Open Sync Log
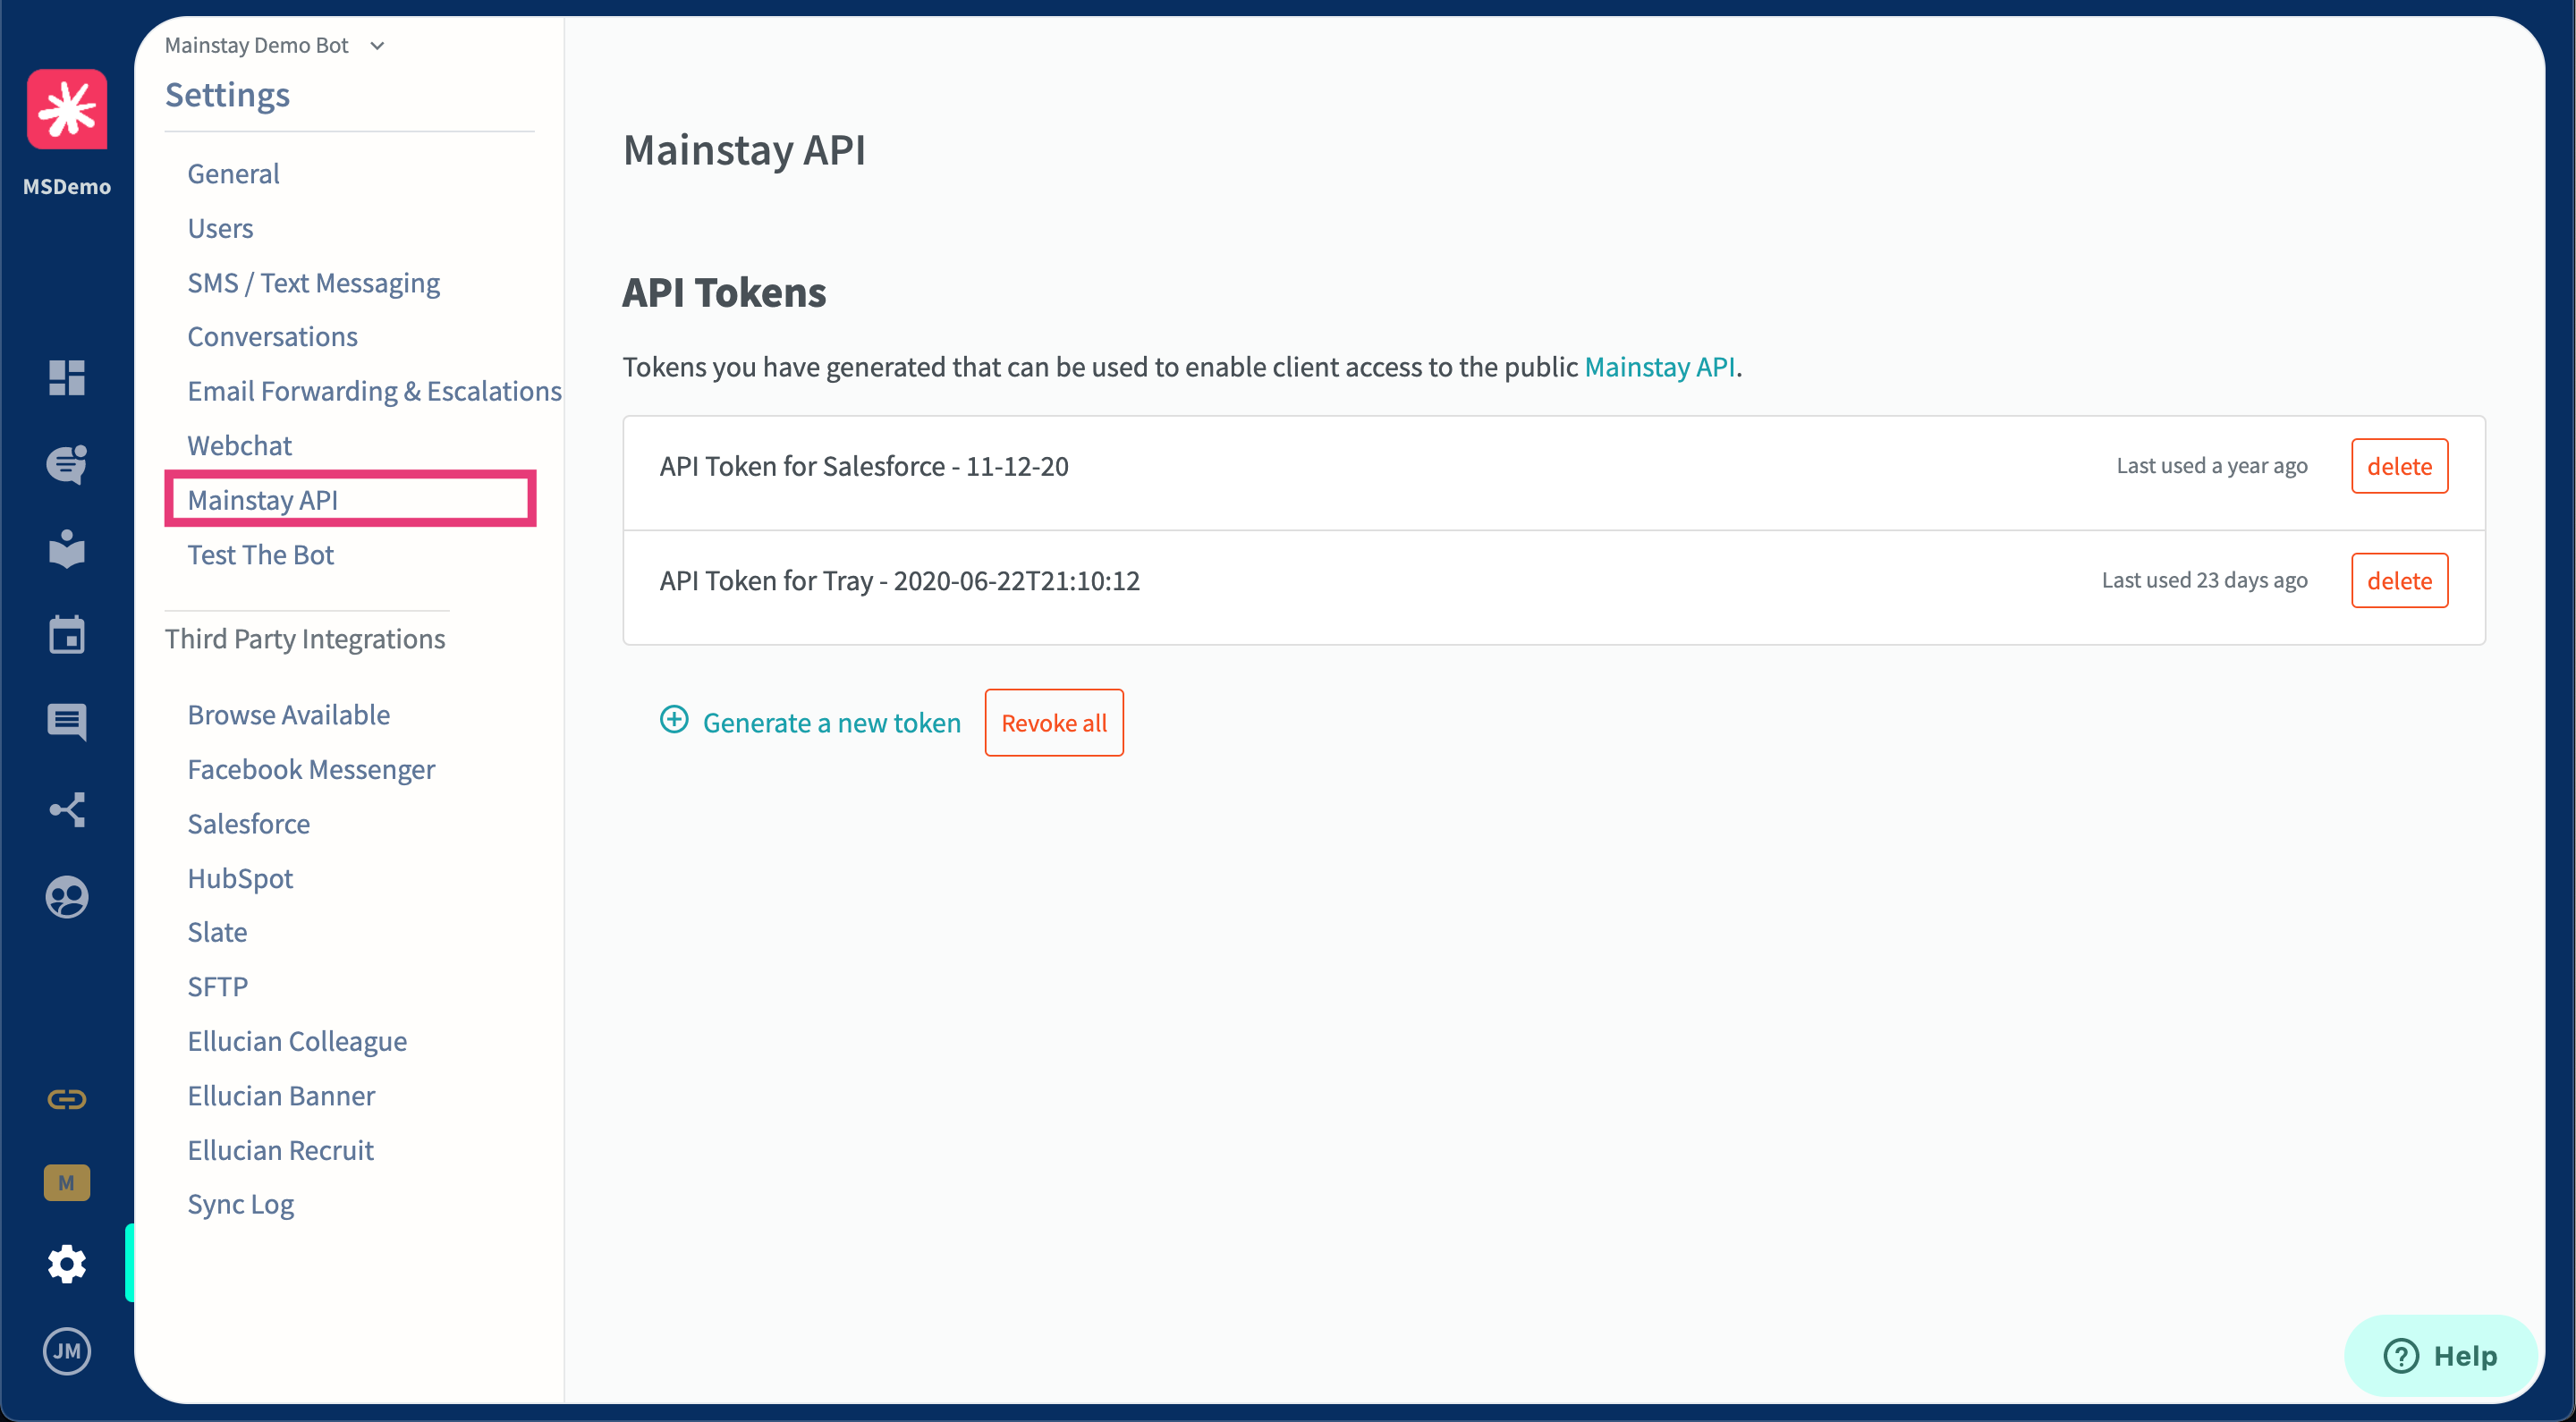The image size is (2576, 1422). (x=240, y=1204)
